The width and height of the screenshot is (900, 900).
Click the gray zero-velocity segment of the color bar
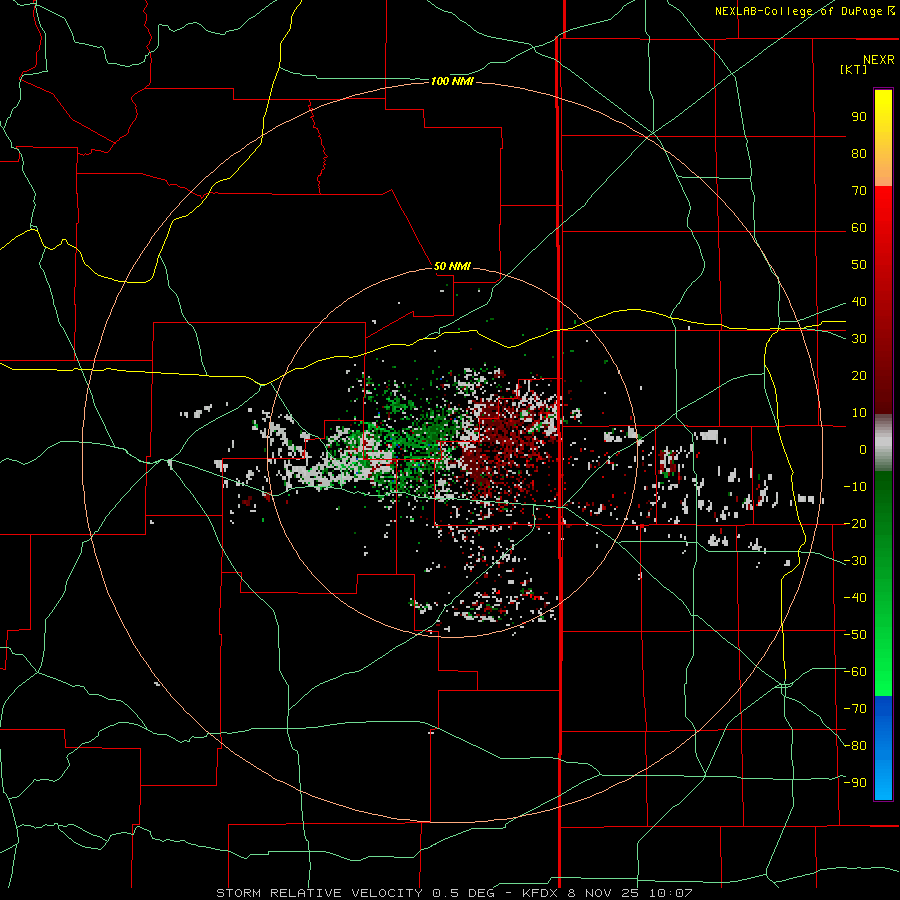click(883, 443)
